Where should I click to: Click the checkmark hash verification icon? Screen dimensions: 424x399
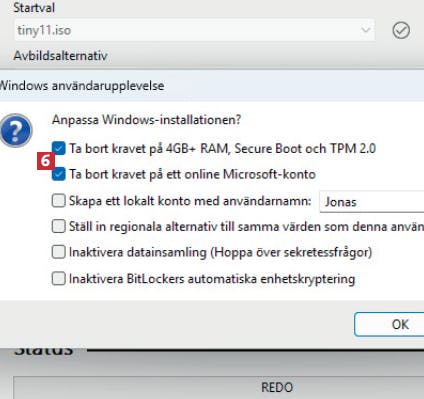401,31
